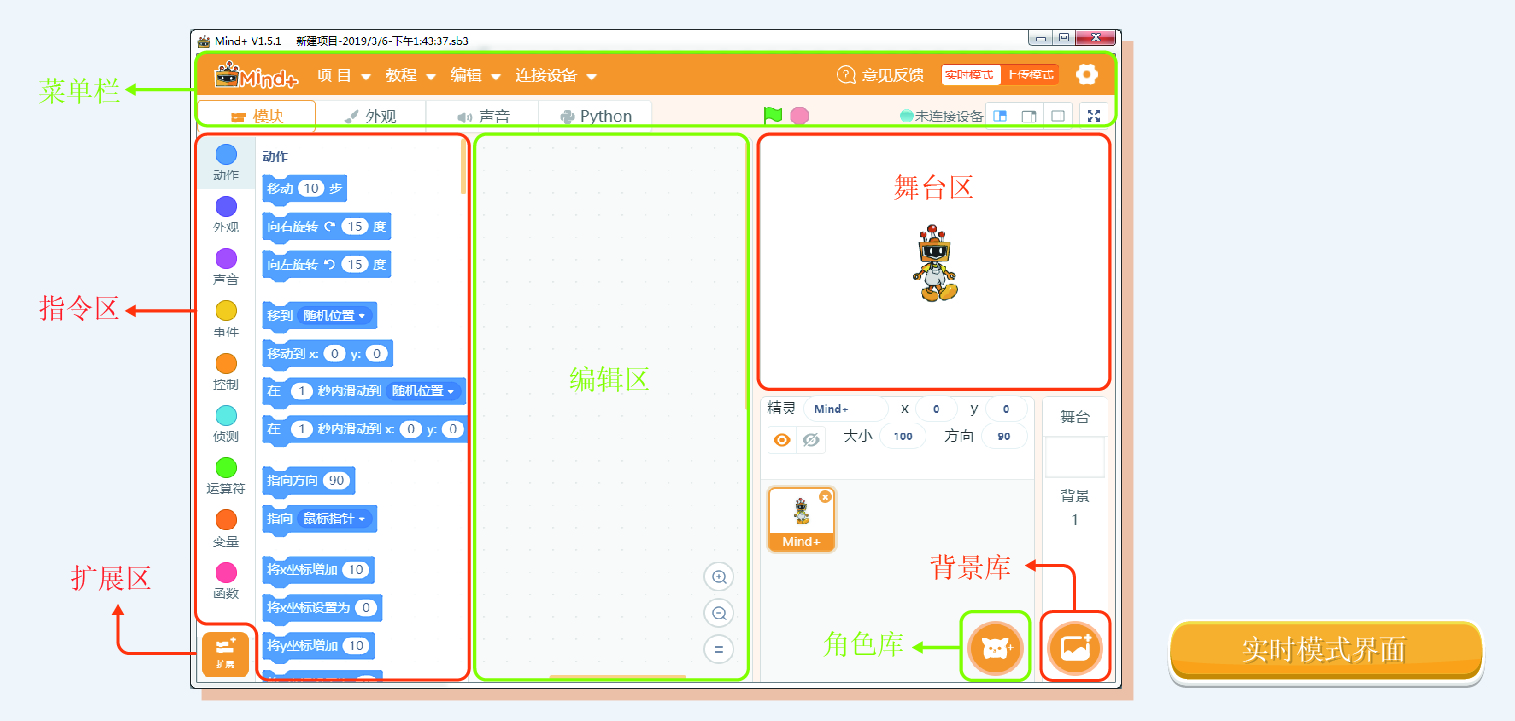
Task: Click the workspace horizontal scrollbar
Action: (617, 677)
